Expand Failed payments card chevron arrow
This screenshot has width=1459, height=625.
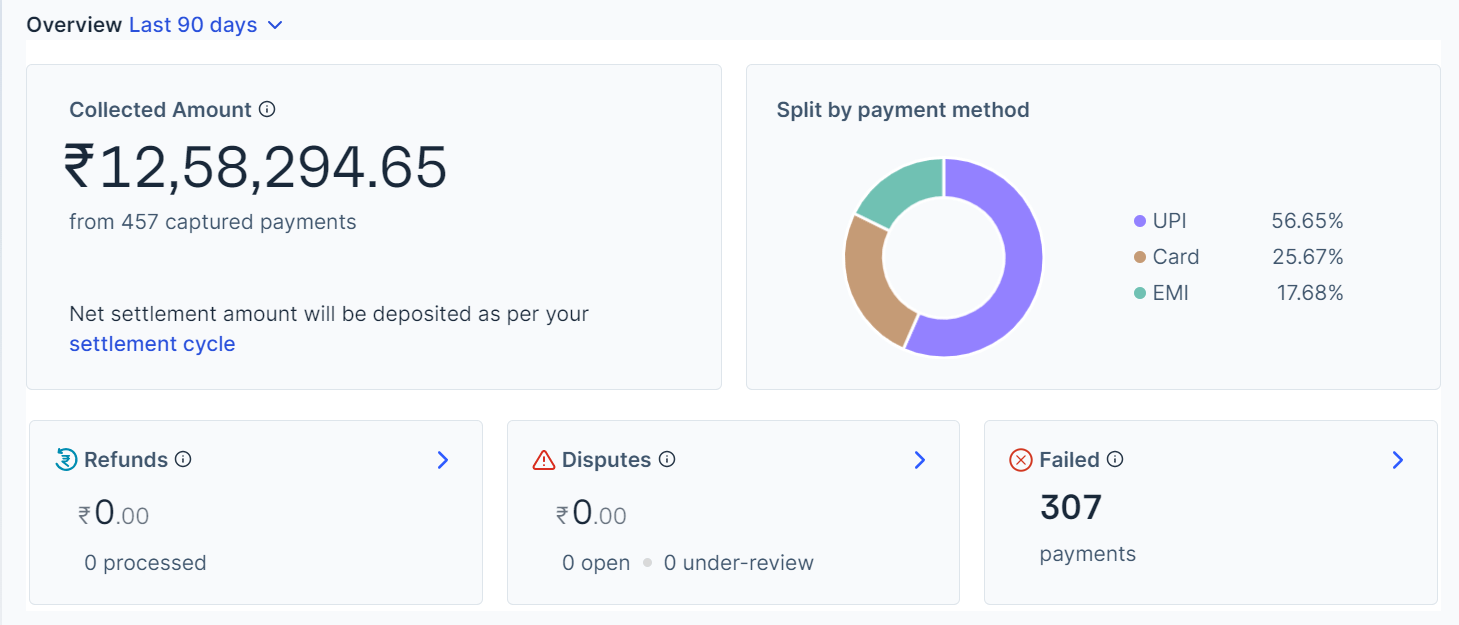(x=1398, y=460)
